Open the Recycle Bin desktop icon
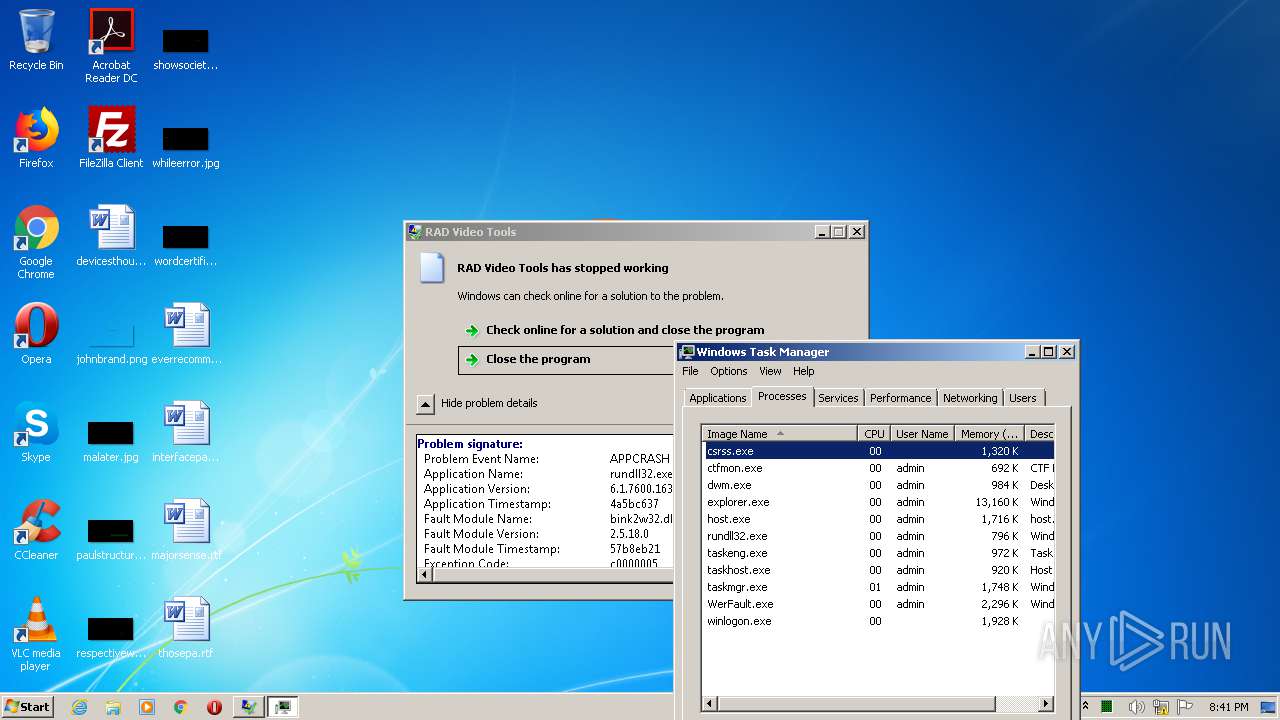The width and height of the screenshot is (1280, 720). (x=36, y=41)
